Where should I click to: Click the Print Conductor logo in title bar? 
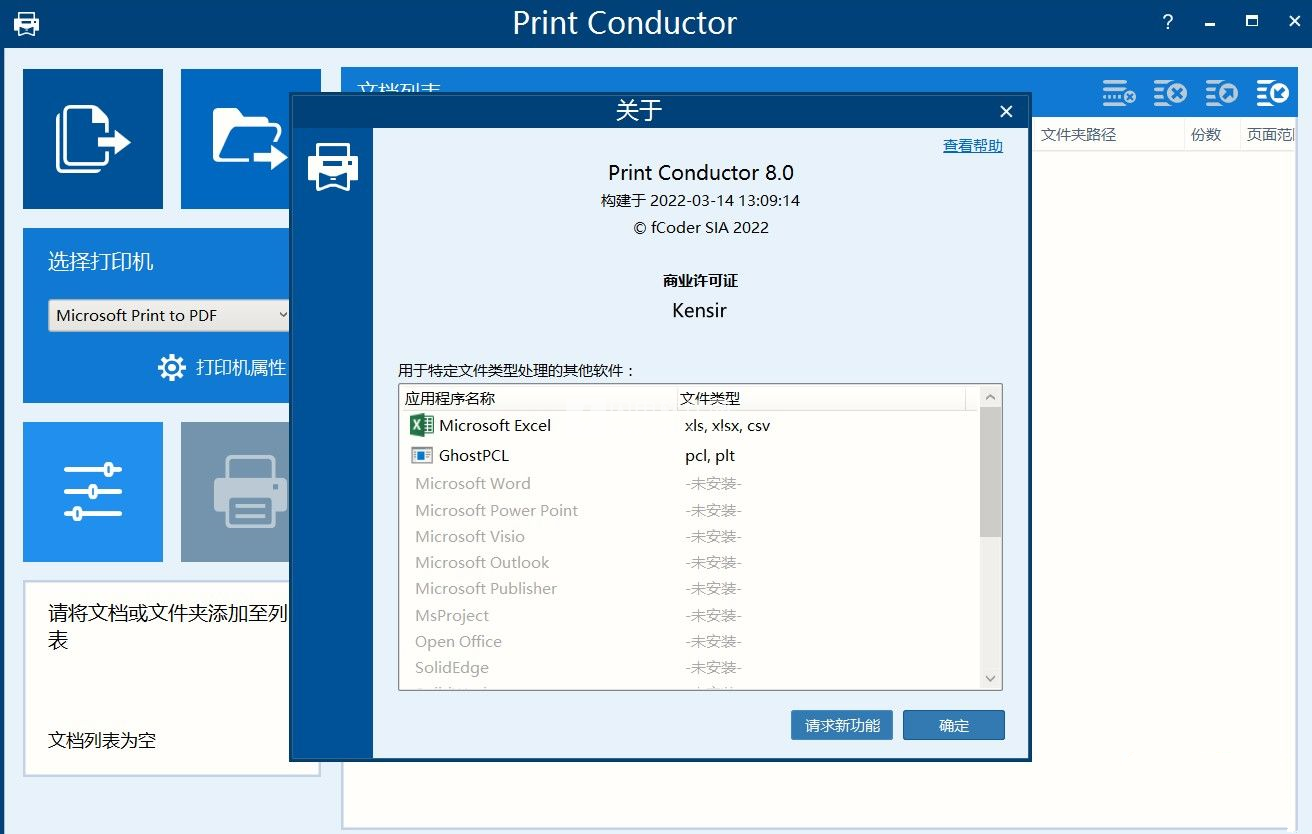pos(27,23)
